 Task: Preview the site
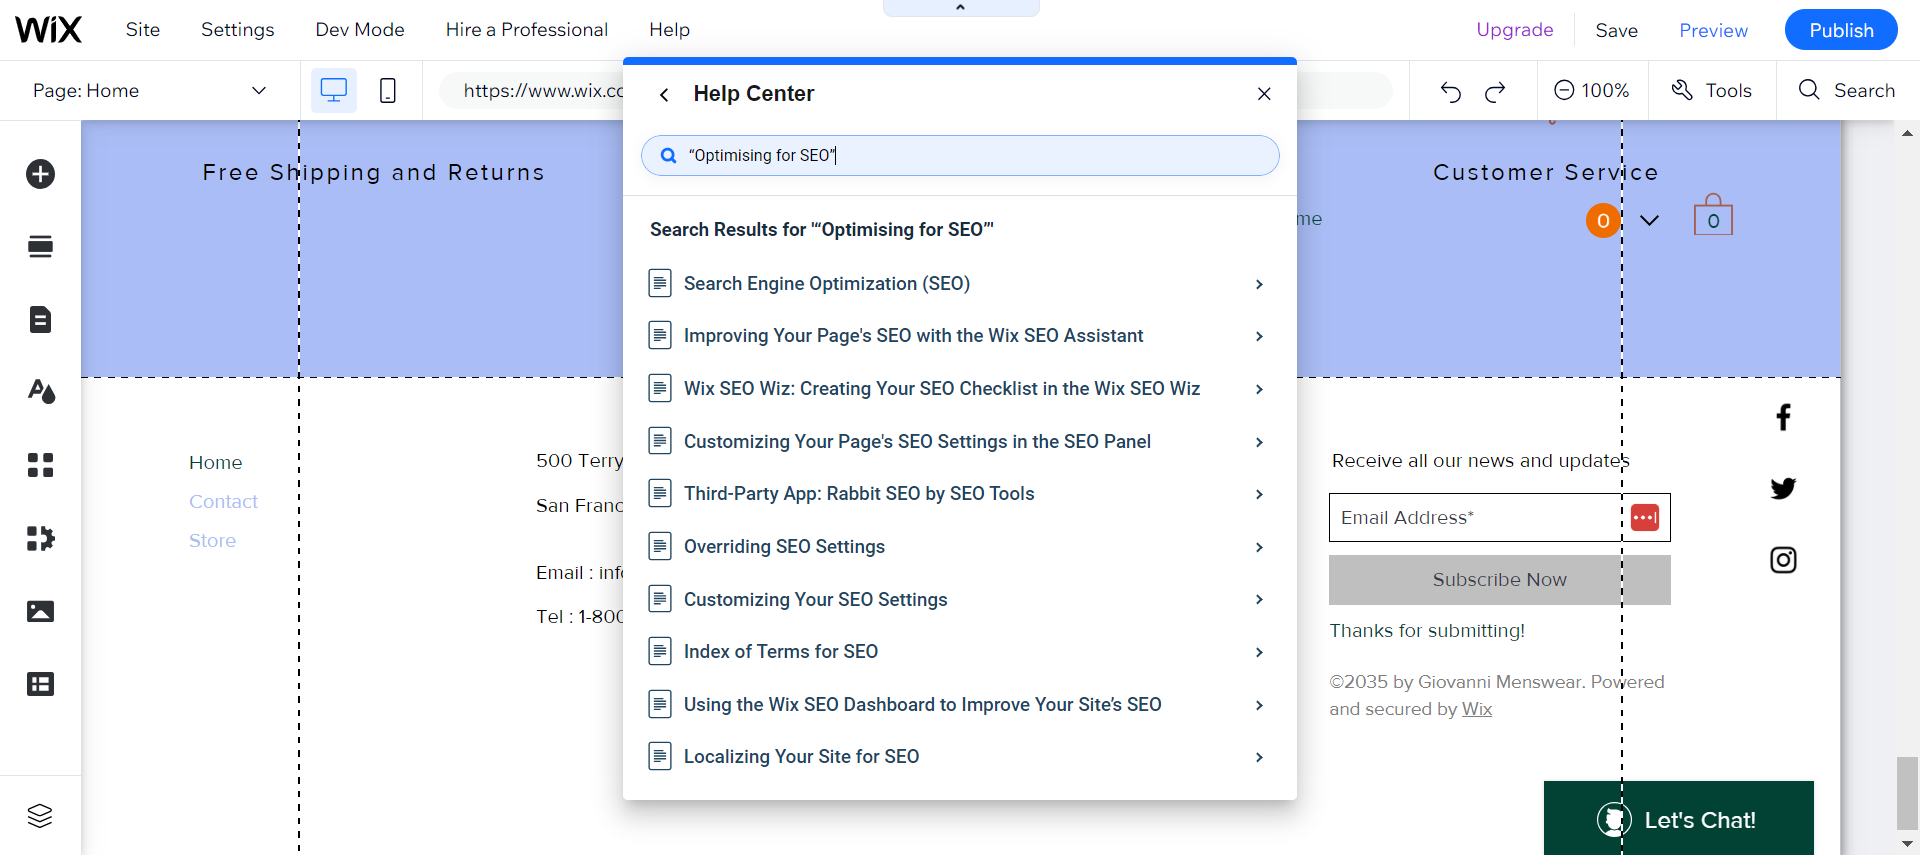pos(1714,31)
